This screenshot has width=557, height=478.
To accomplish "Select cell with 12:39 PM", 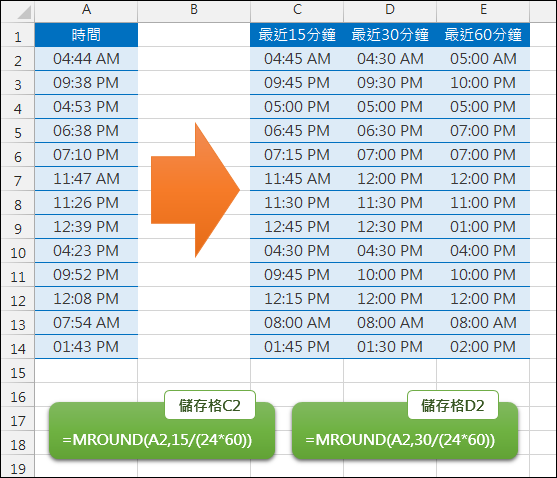I will coord(86,227).
